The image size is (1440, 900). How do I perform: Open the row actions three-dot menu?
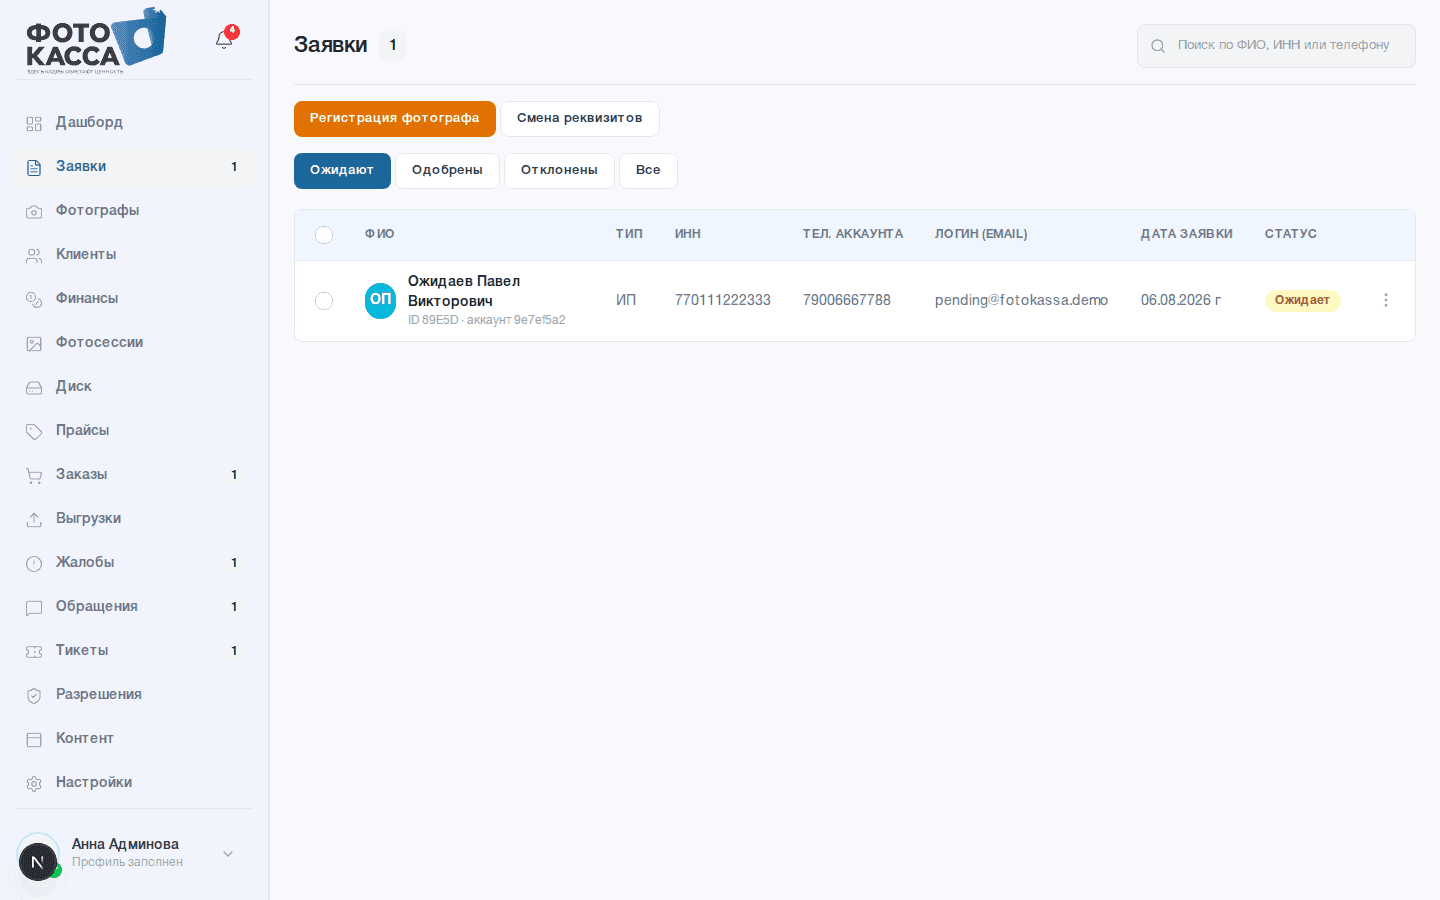[x=1386, y=300]
